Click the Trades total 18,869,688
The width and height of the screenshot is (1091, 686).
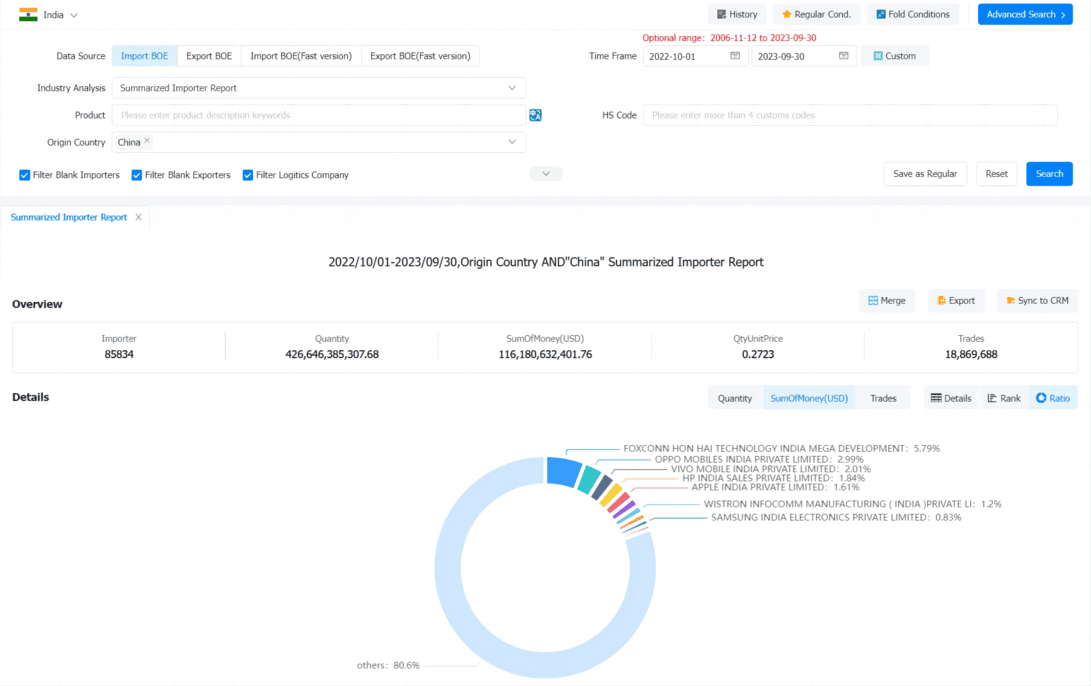coord(971,354)
